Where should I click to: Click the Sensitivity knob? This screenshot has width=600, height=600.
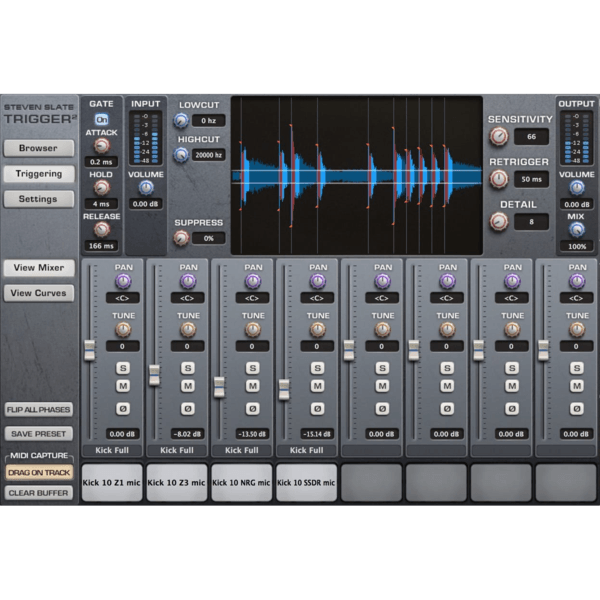(x=499, y=137)
